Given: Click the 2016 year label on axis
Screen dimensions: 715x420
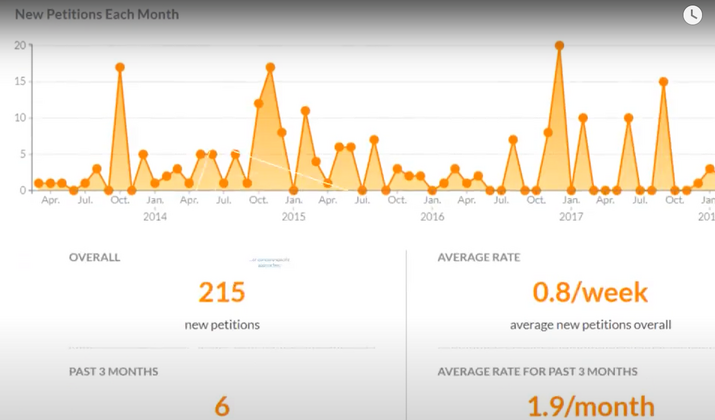Looking at the screenshot, I should point(432,217).
